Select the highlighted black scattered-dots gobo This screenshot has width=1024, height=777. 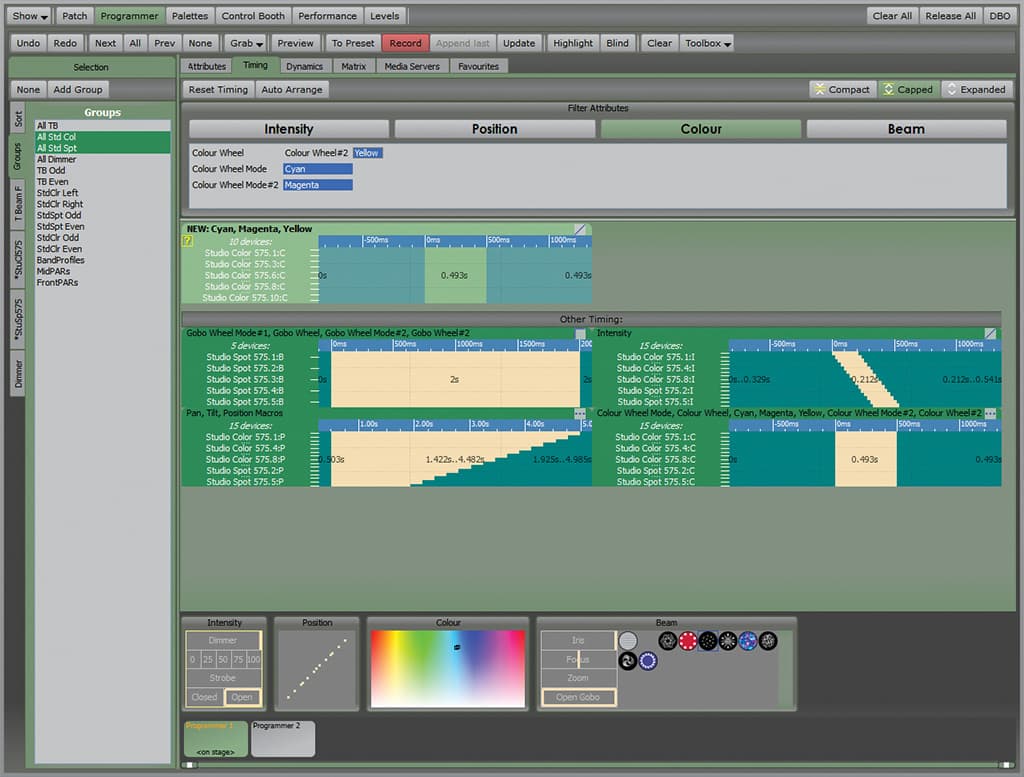tap(708, 641)
